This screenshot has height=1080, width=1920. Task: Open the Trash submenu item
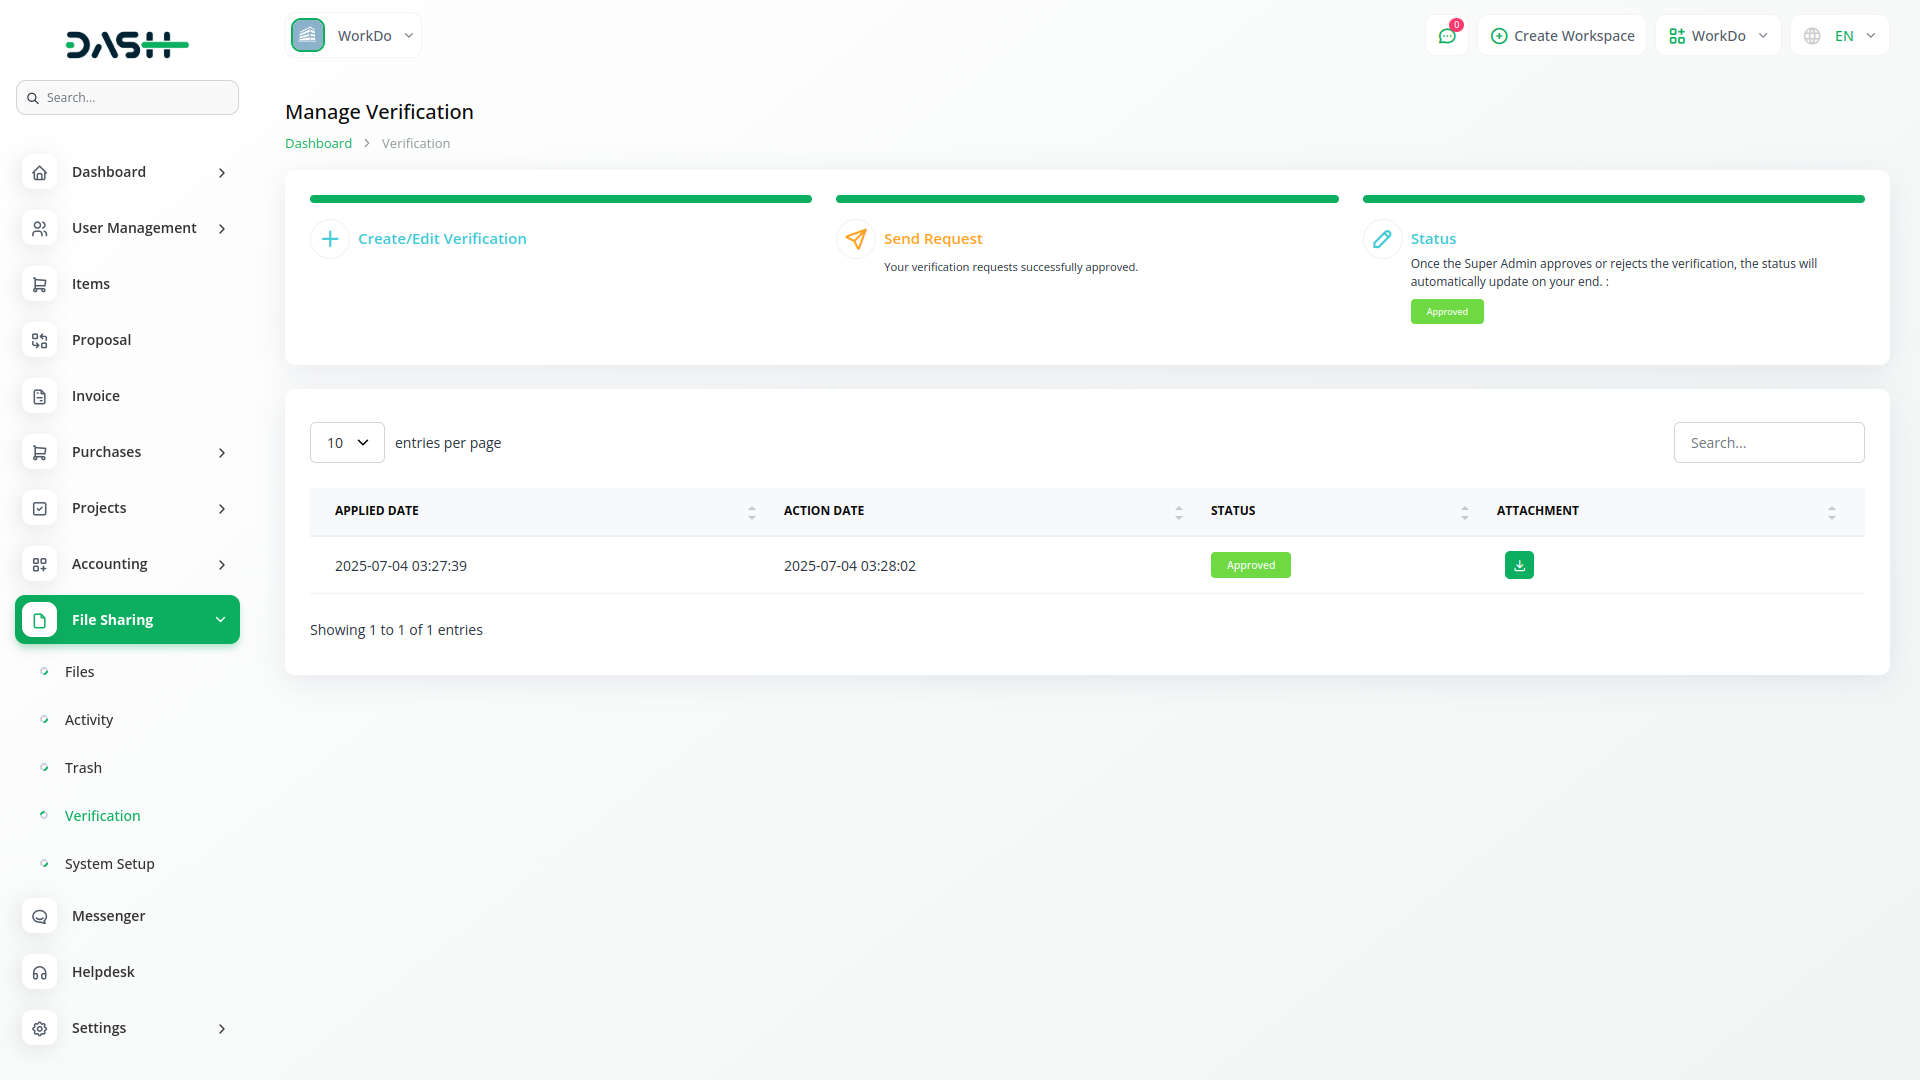tap(83, 768)
